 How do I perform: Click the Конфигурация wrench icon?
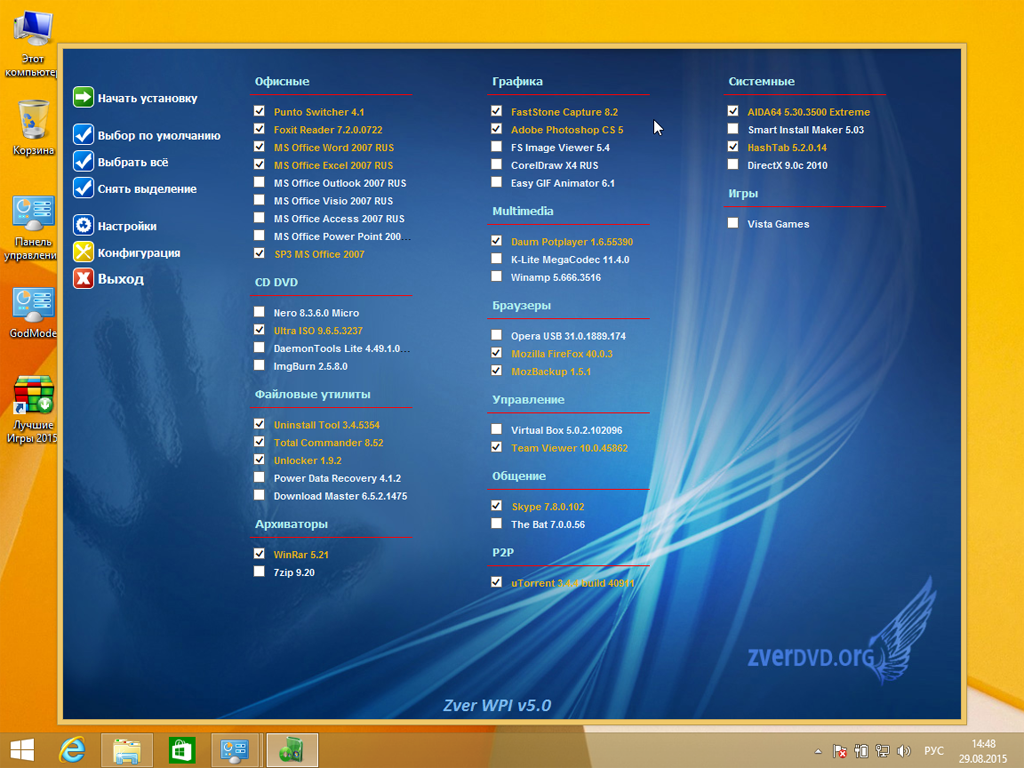[83, 252]
